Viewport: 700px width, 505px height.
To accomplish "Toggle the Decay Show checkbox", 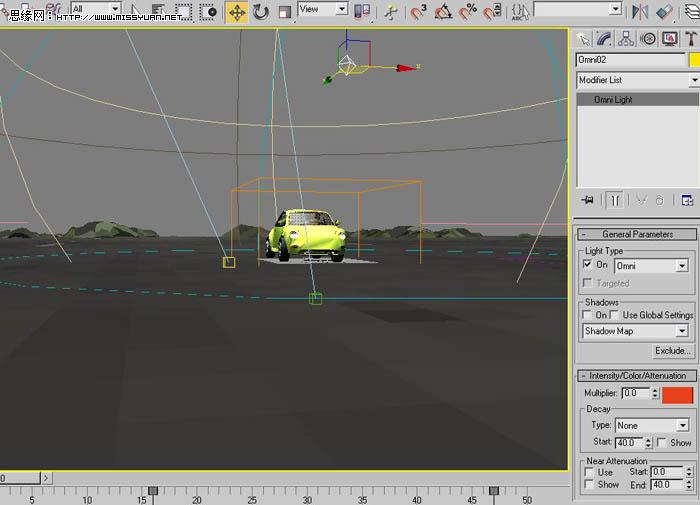I will click(x=662, y=442).
